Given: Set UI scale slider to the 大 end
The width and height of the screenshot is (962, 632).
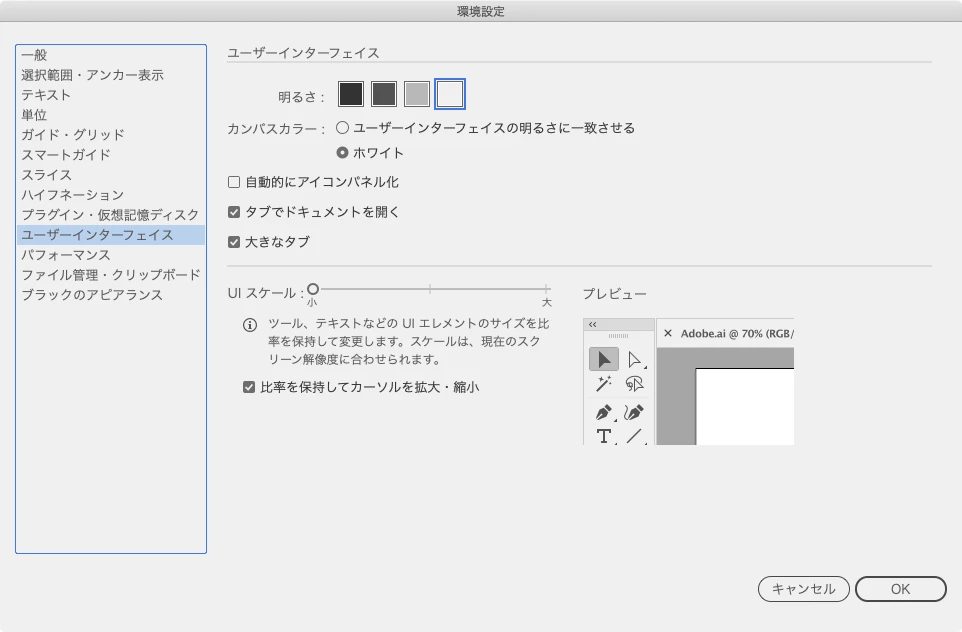Looking at the screenshot, I should (546, 289).
